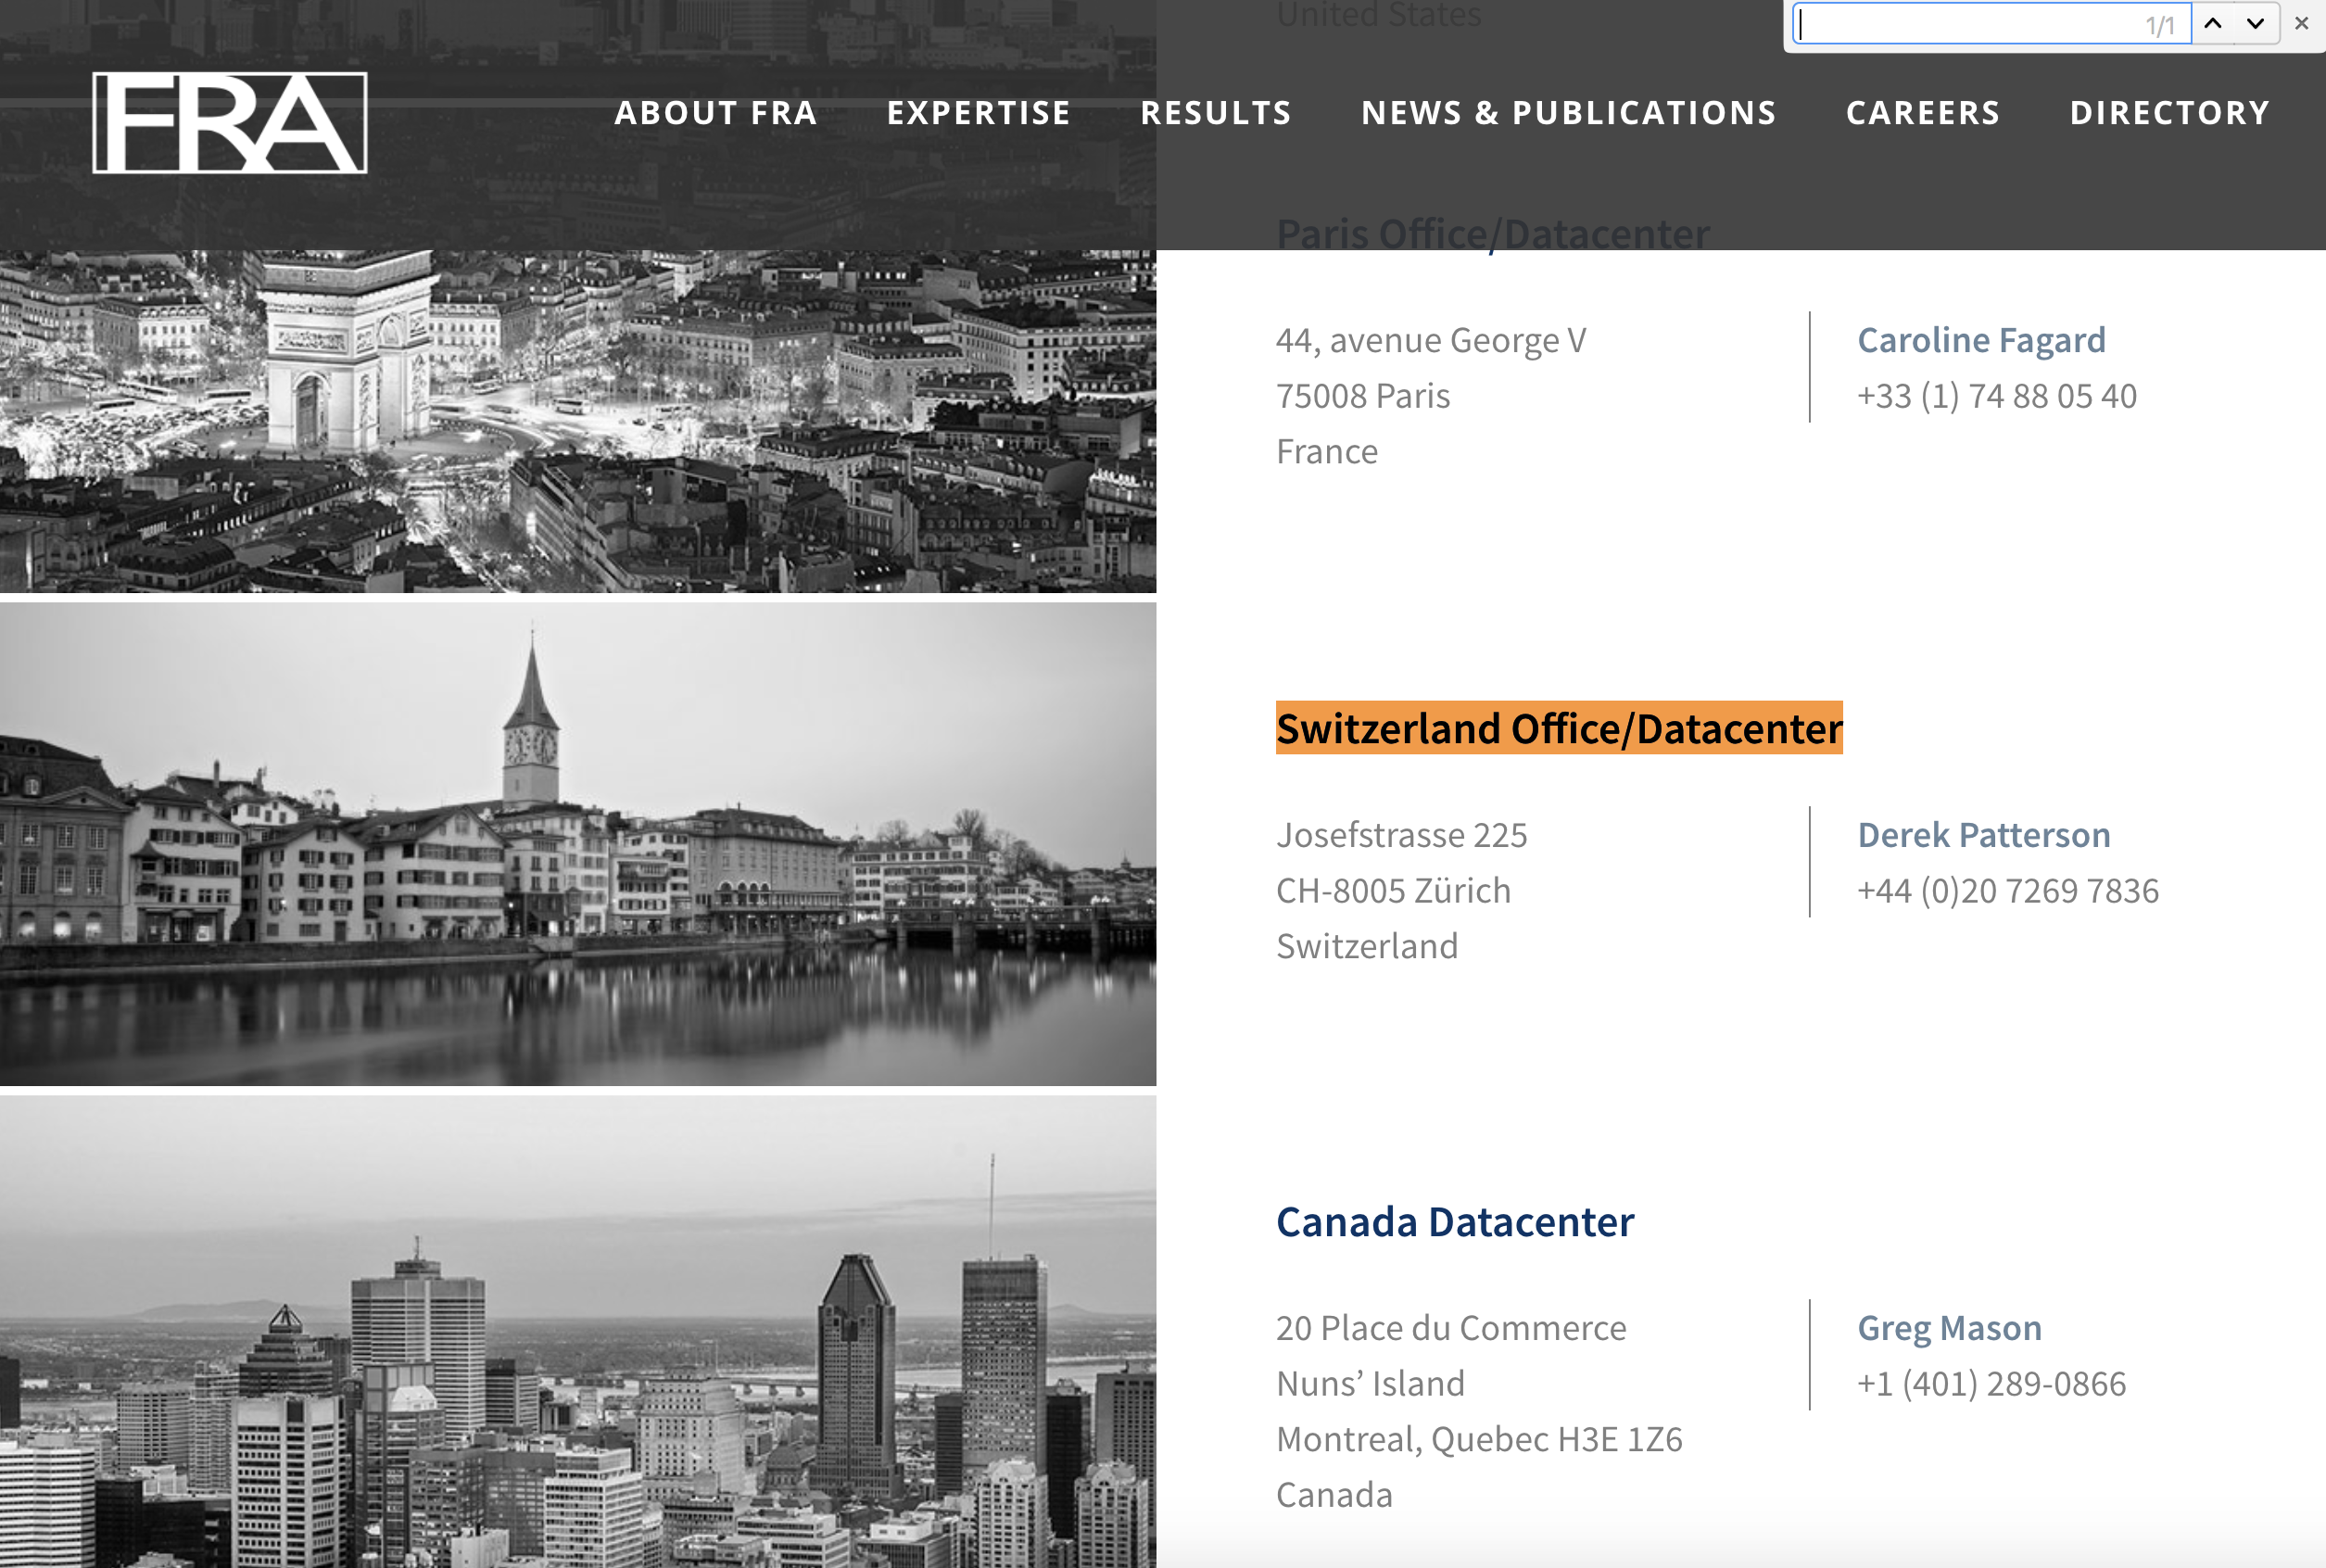Click the Montreal skyline photo
Viewport: 2326px width, 1568px height.
[x=578, y=1332]
